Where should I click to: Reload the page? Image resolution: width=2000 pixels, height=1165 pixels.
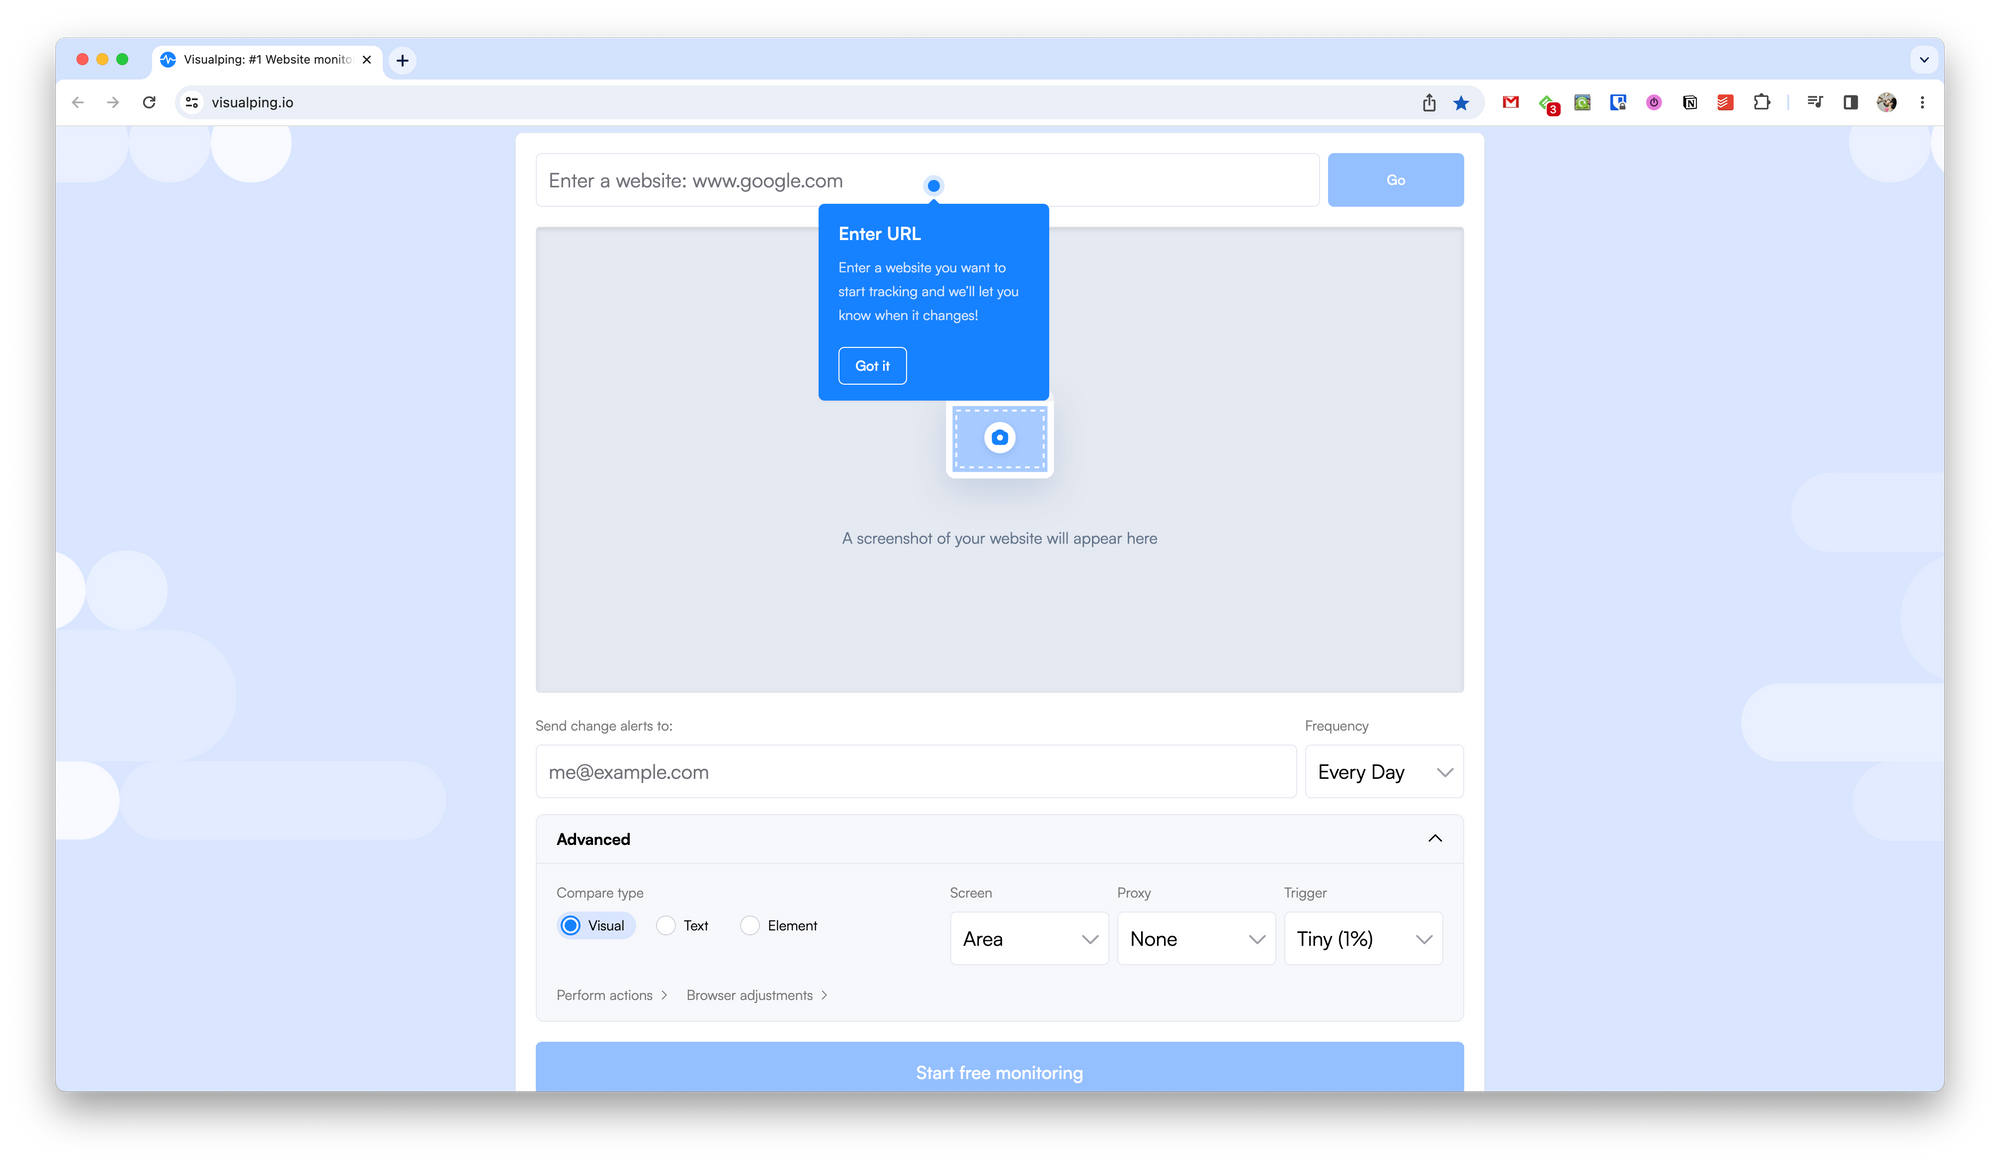[x=149, y=102]
